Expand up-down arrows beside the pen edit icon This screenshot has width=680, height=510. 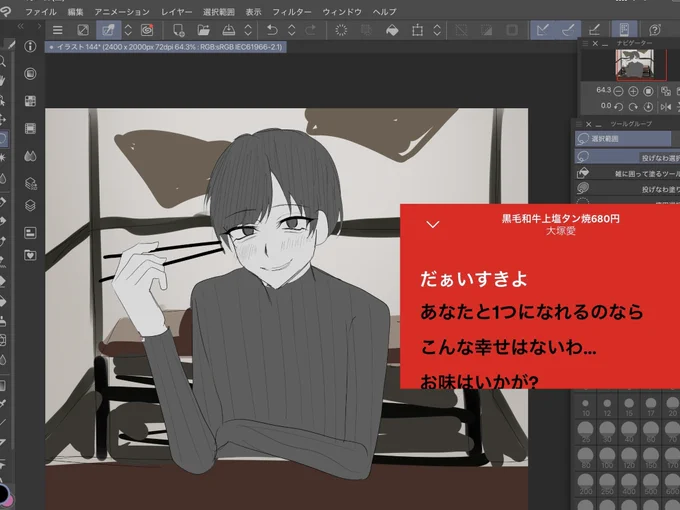(x=128, y=30)
